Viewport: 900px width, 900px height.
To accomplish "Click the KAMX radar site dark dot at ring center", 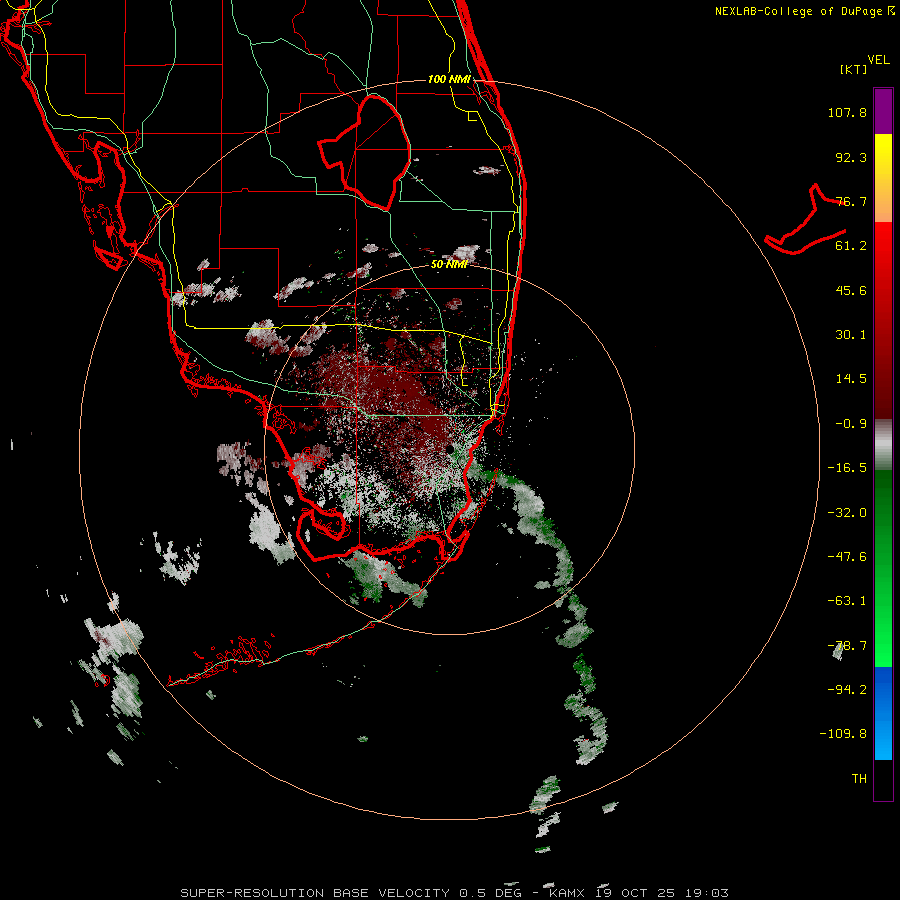I will (x=450, y=448).
